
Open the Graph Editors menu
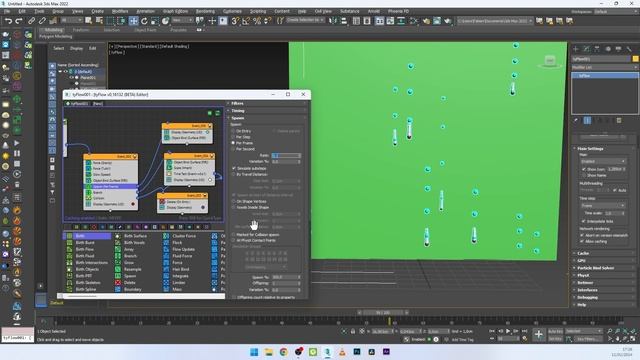click(x=175, y=11)
